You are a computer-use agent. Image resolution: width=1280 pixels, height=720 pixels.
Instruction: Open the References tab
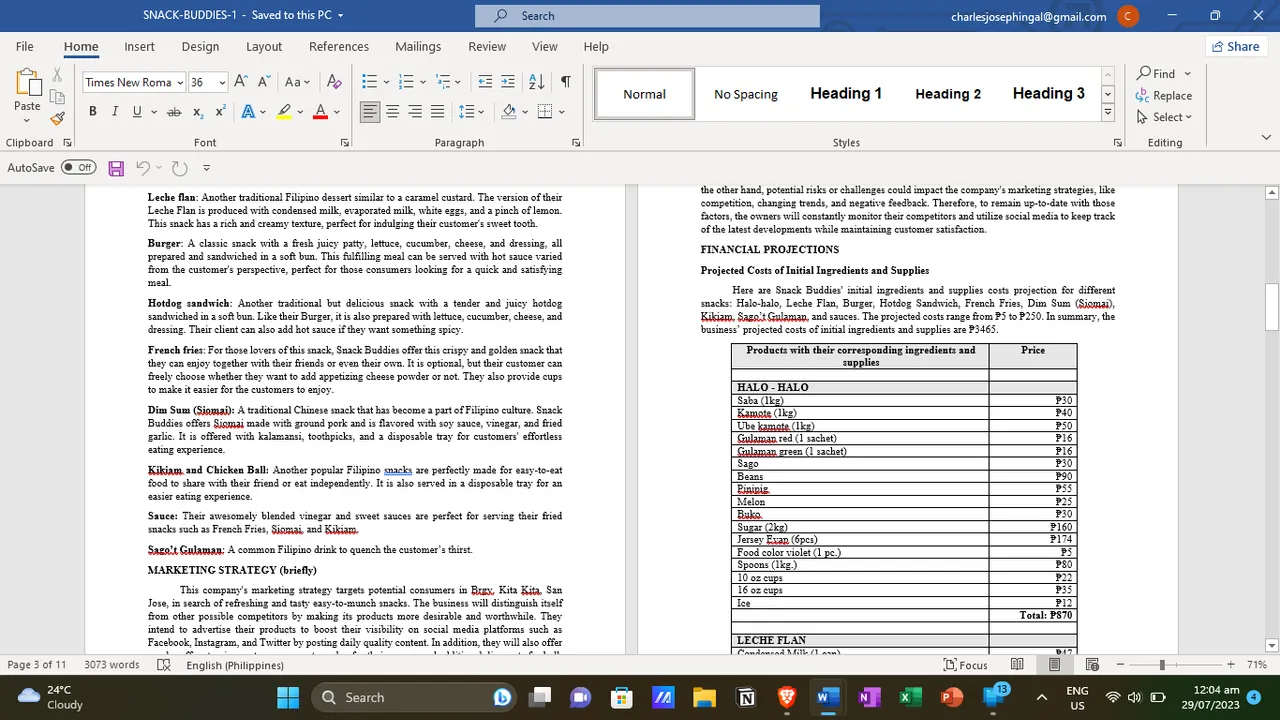click(x=339, y=46)
